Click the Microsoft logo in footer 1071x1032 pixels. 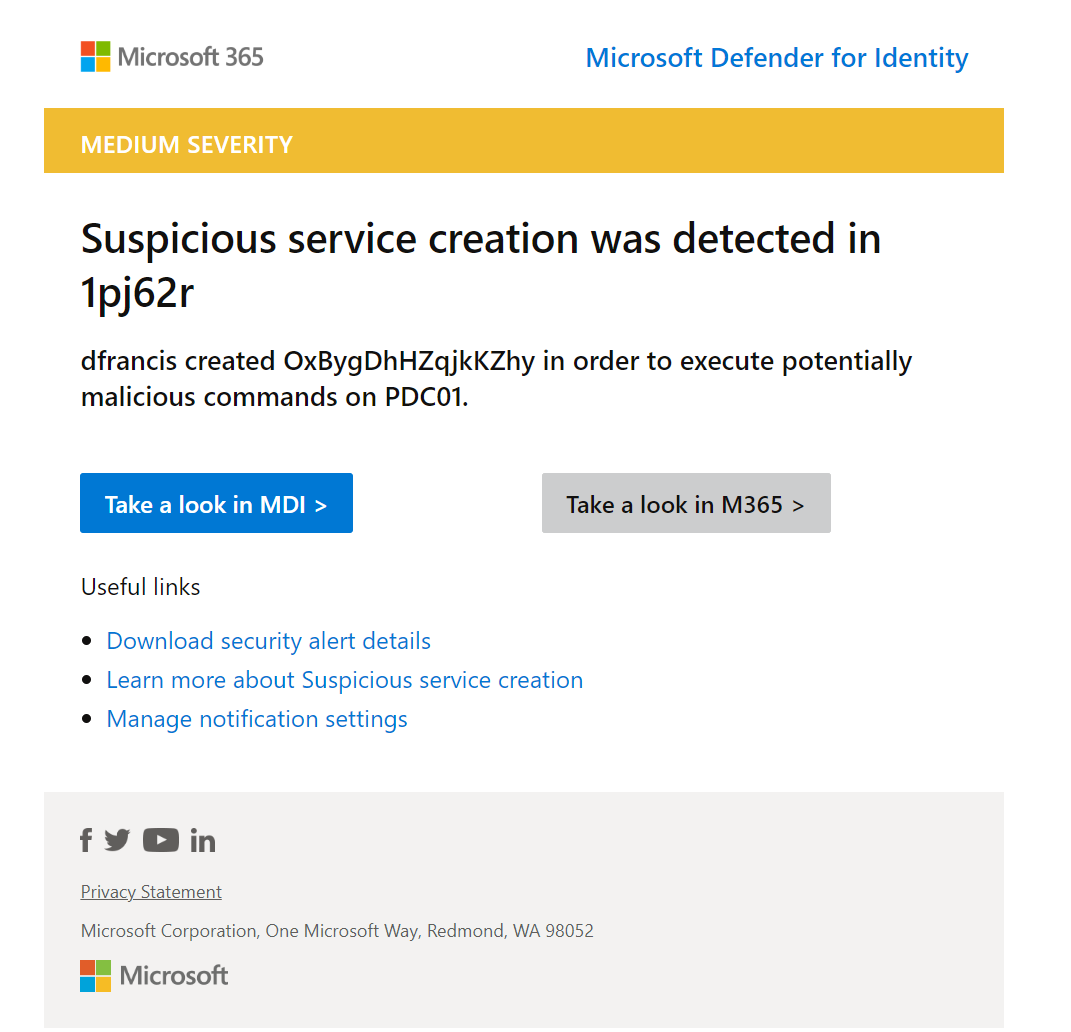[154, 975]
